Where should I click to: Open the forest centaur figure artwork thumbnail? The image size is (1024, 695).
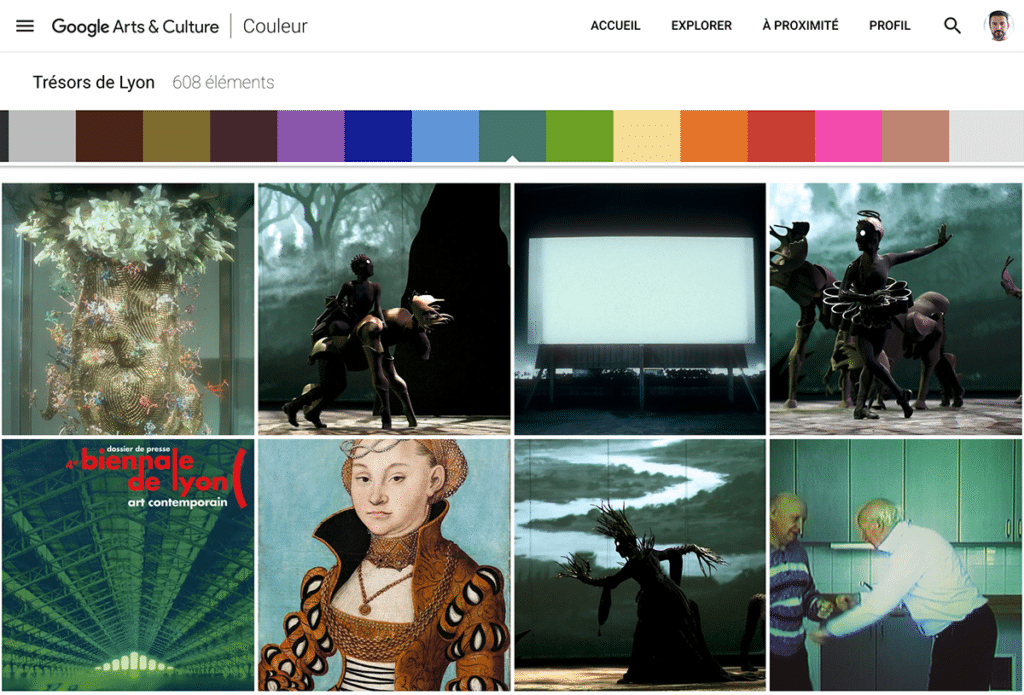tap(384, 309)
